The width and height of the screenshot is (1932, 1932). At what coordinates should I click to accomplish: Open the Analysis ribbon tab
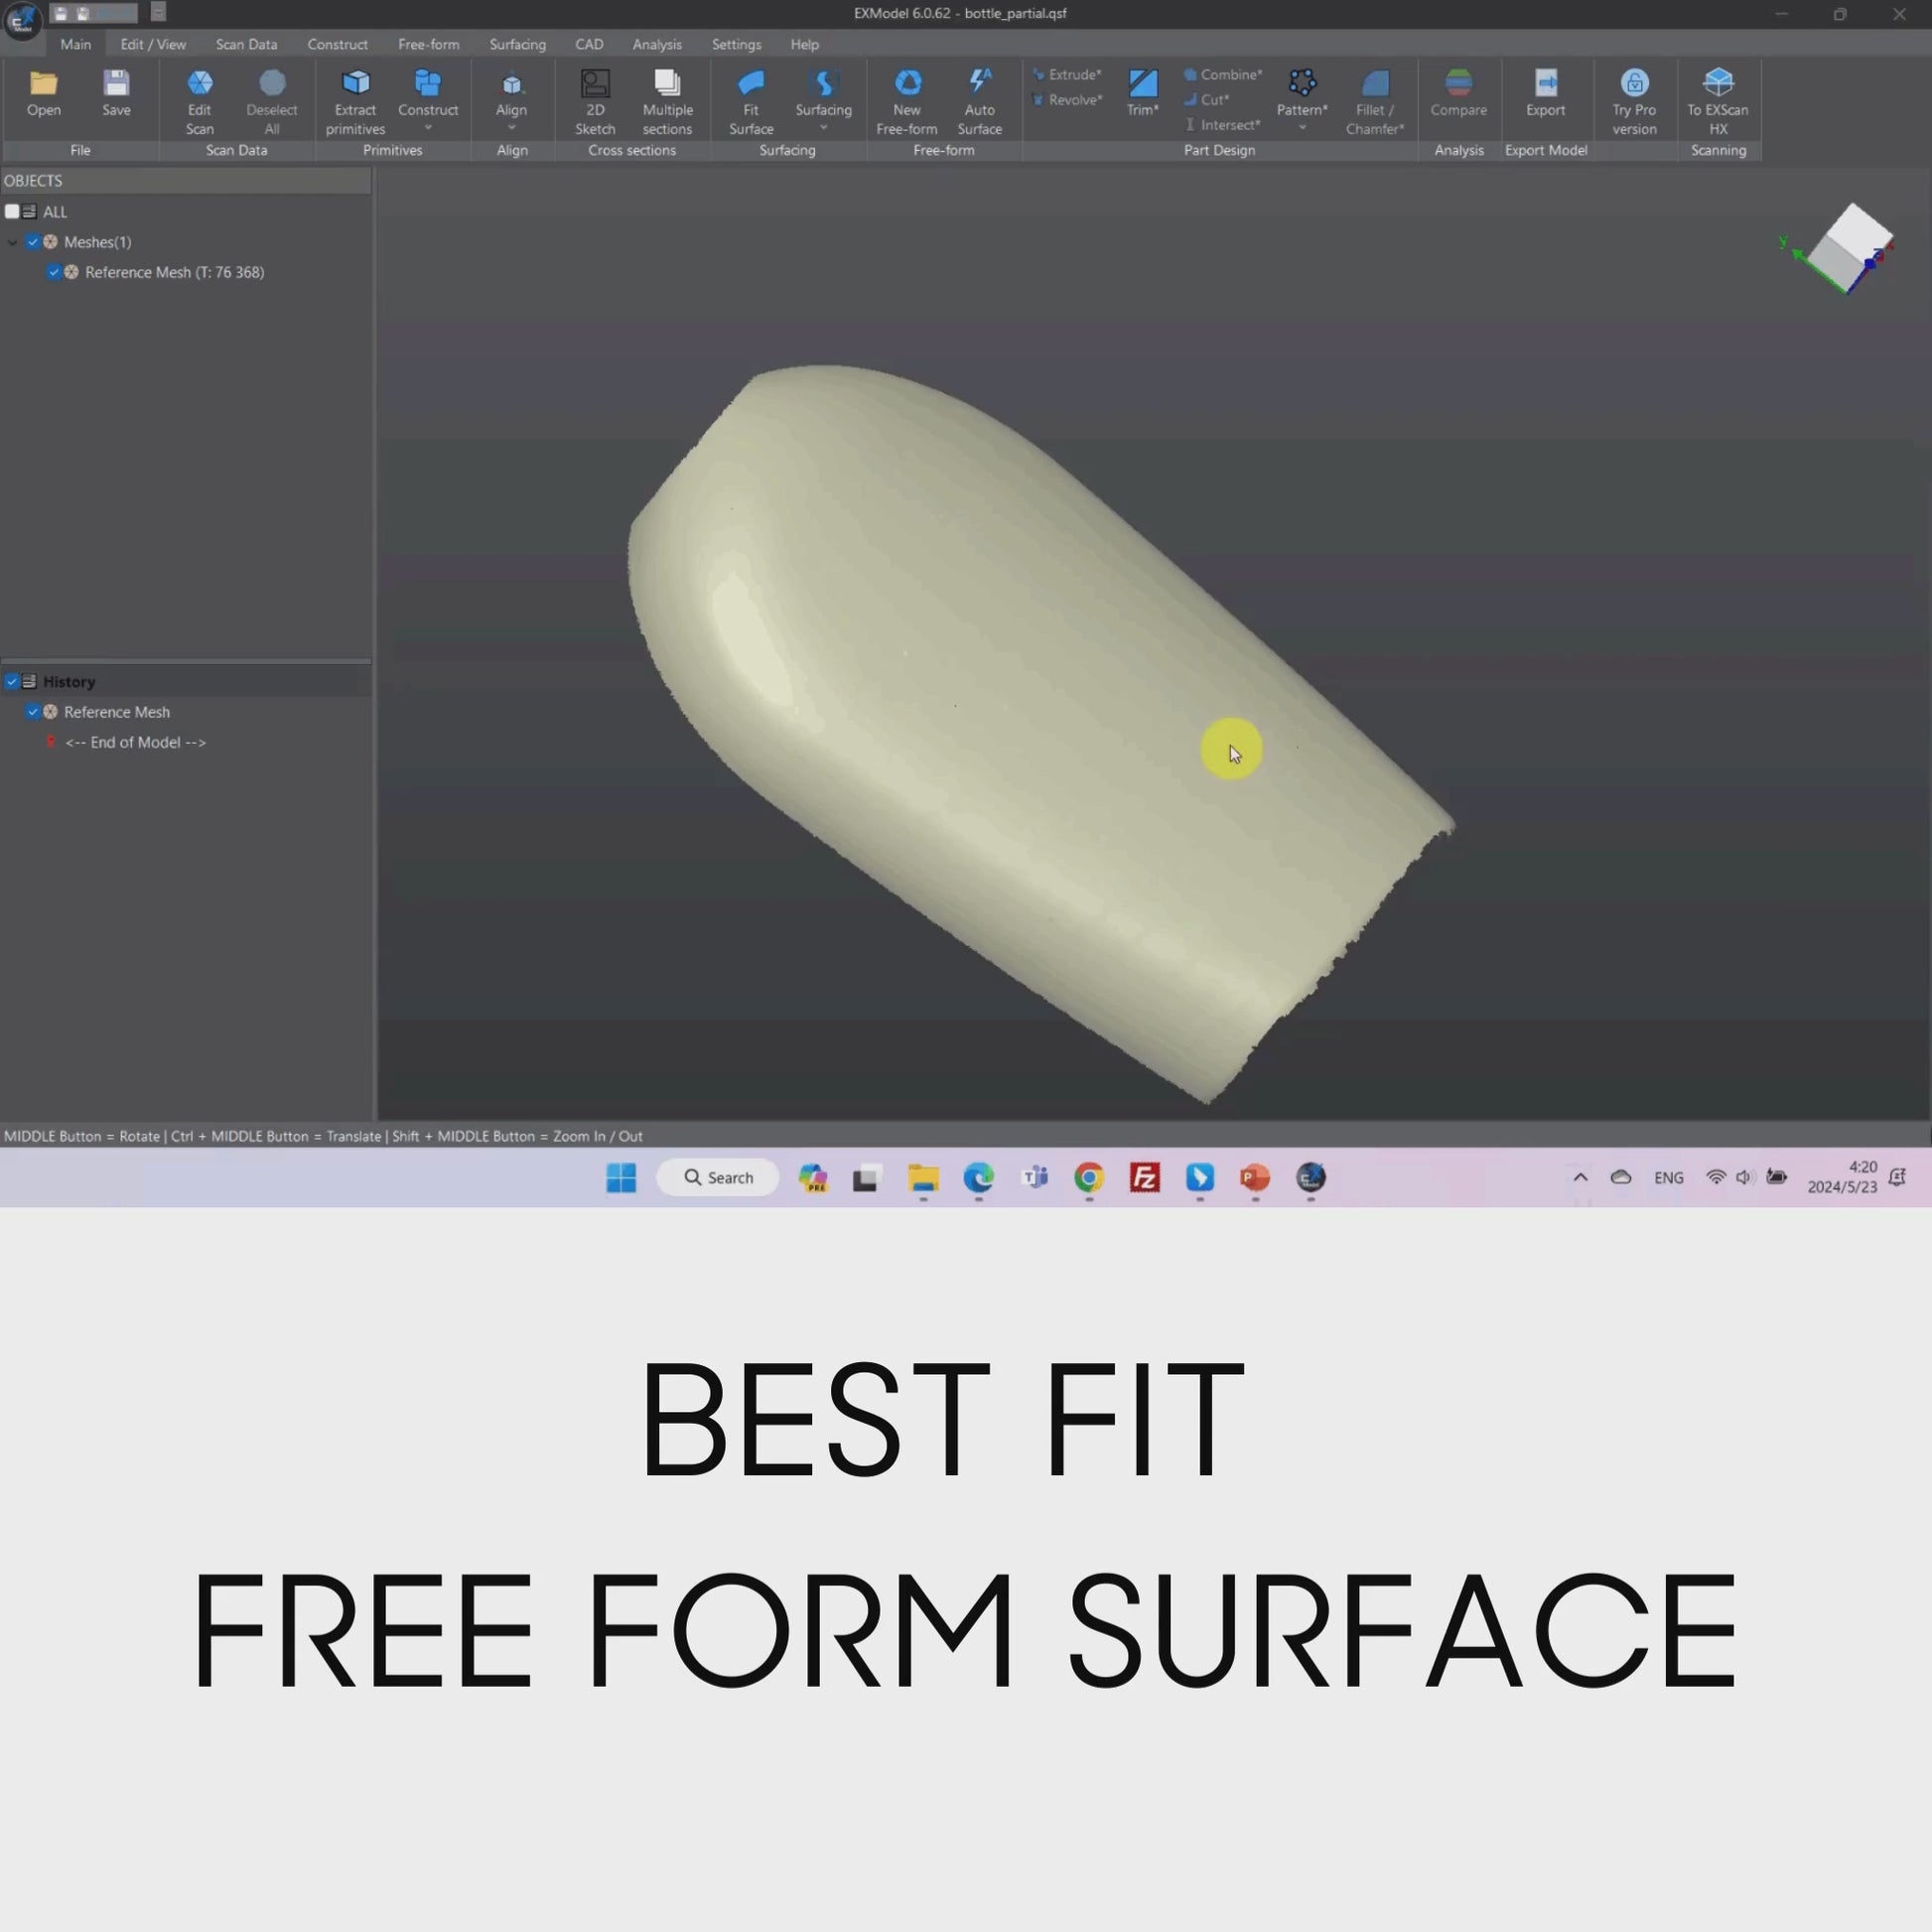[x=656, y=44]
